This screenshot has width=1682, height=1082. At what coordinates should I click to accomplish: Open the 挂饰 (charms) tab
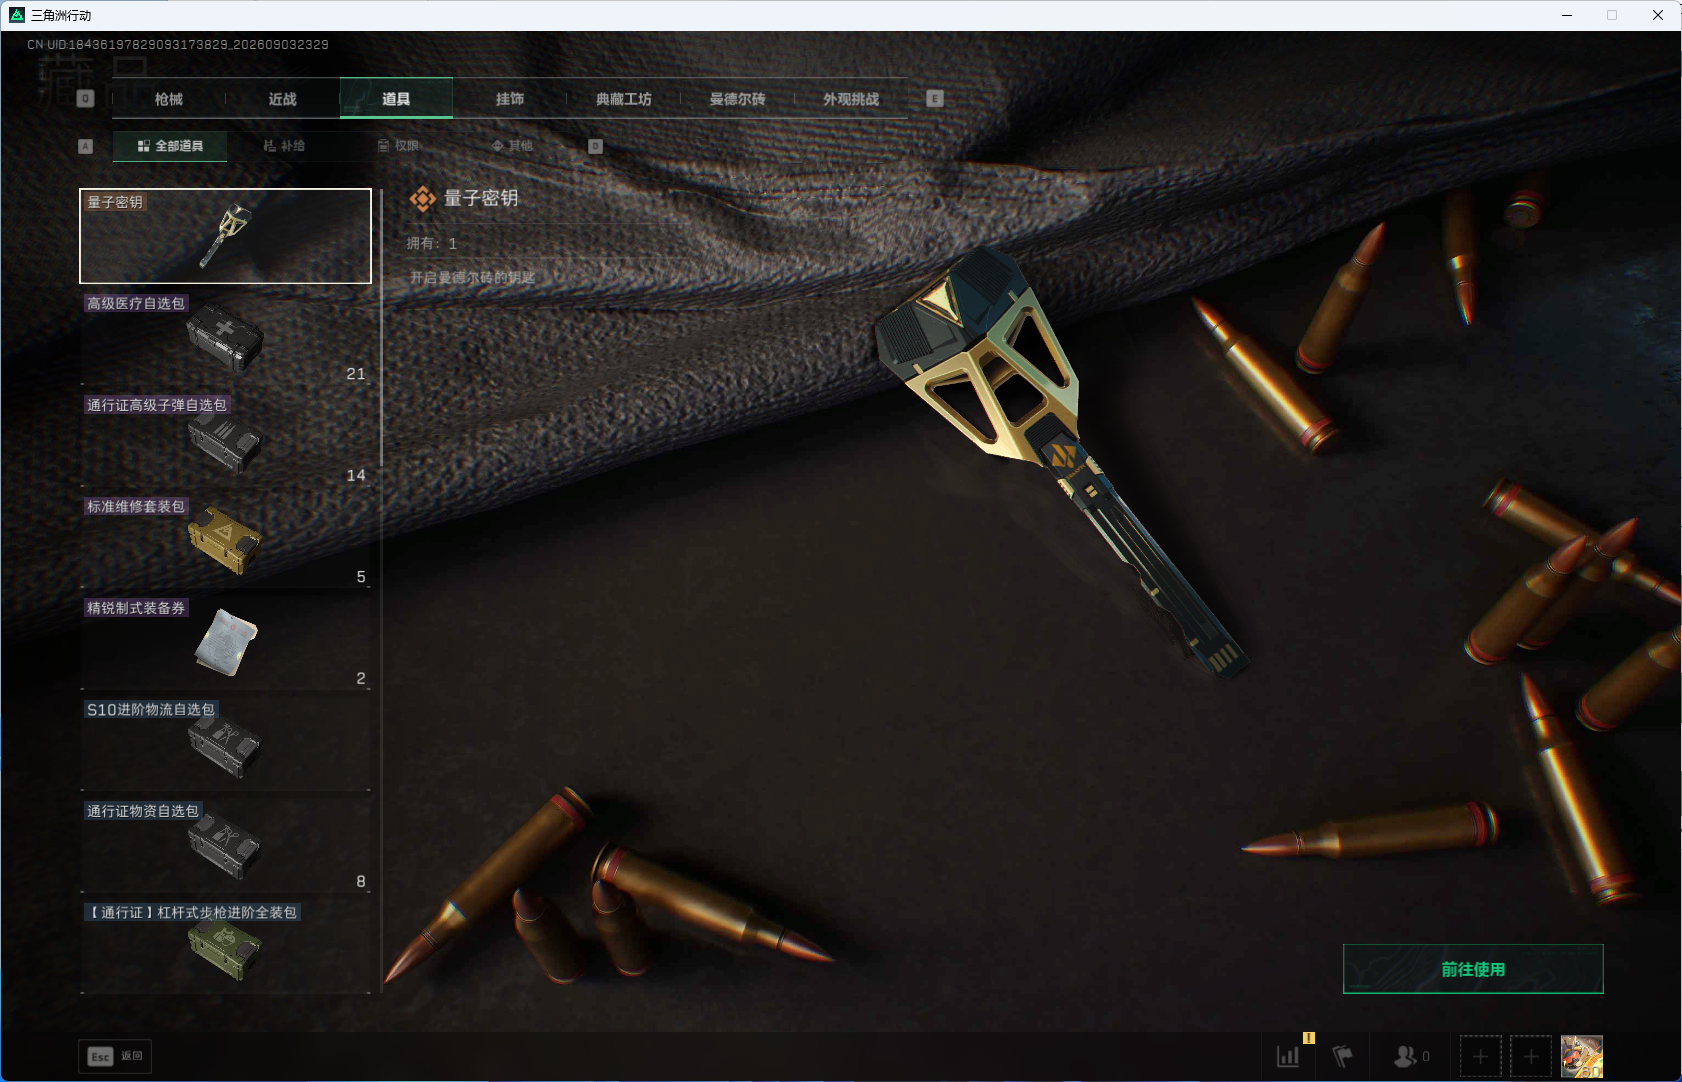510,99
